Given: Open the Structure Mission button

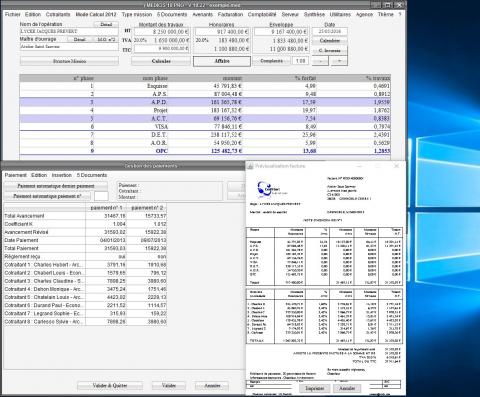Looking at the screenshot, I should (69, 61).
